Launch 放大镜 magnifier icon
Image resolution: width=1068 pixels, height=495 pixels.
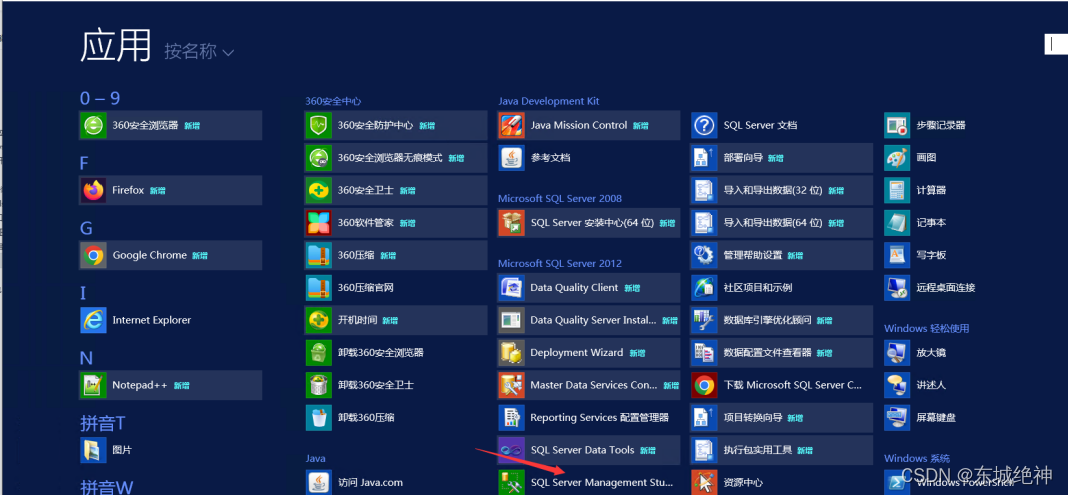point(897,353)
